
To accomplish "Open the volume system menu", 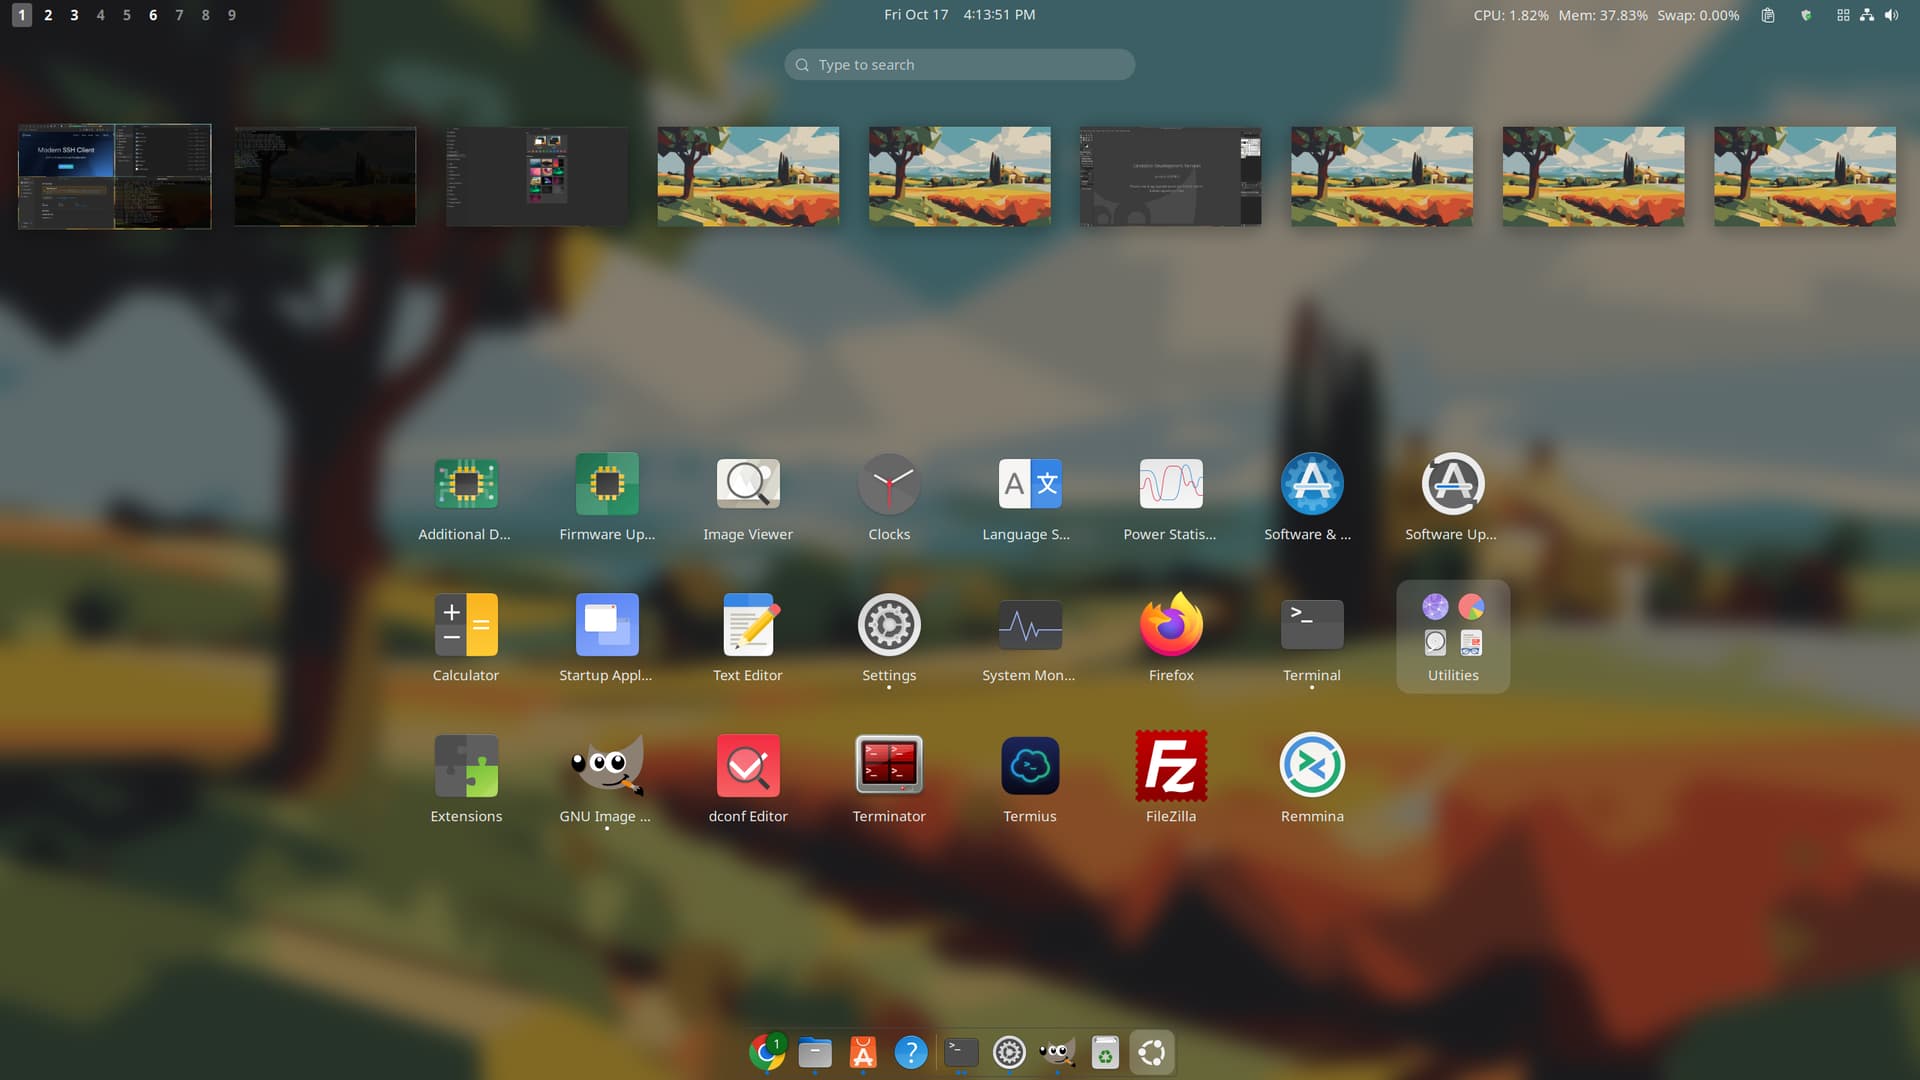I will click(1891, 15).
